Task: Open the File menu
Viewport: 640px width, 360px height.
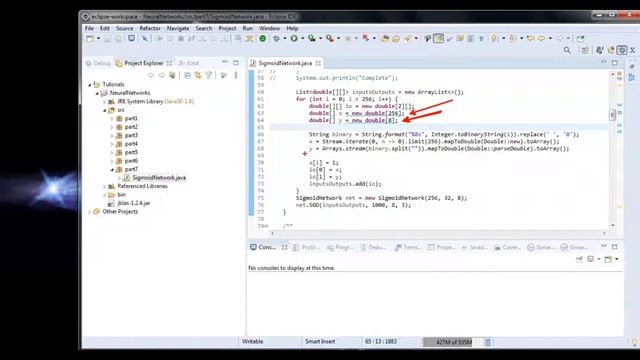Action: [x=89, y=28]
